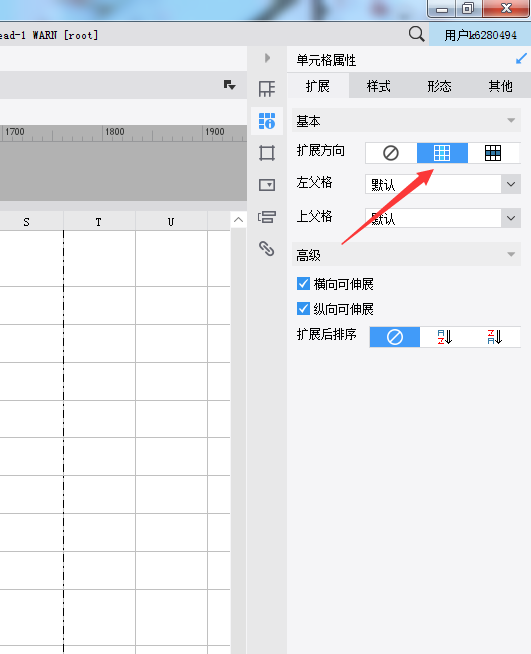This screenshot has width=531, height=654.
Task: Open the 上父格 dropdown
Action: (443, 218)
